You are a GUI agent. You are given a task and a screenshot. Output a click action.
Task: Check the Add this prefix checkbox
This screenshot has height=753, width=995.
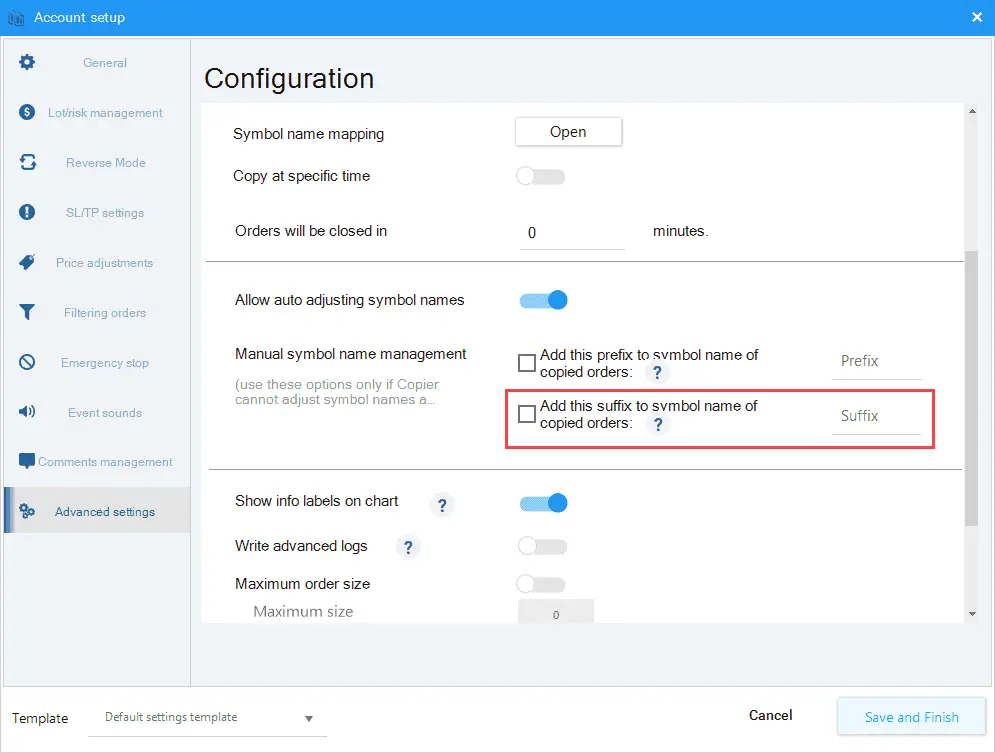click(x=527, y=363)
